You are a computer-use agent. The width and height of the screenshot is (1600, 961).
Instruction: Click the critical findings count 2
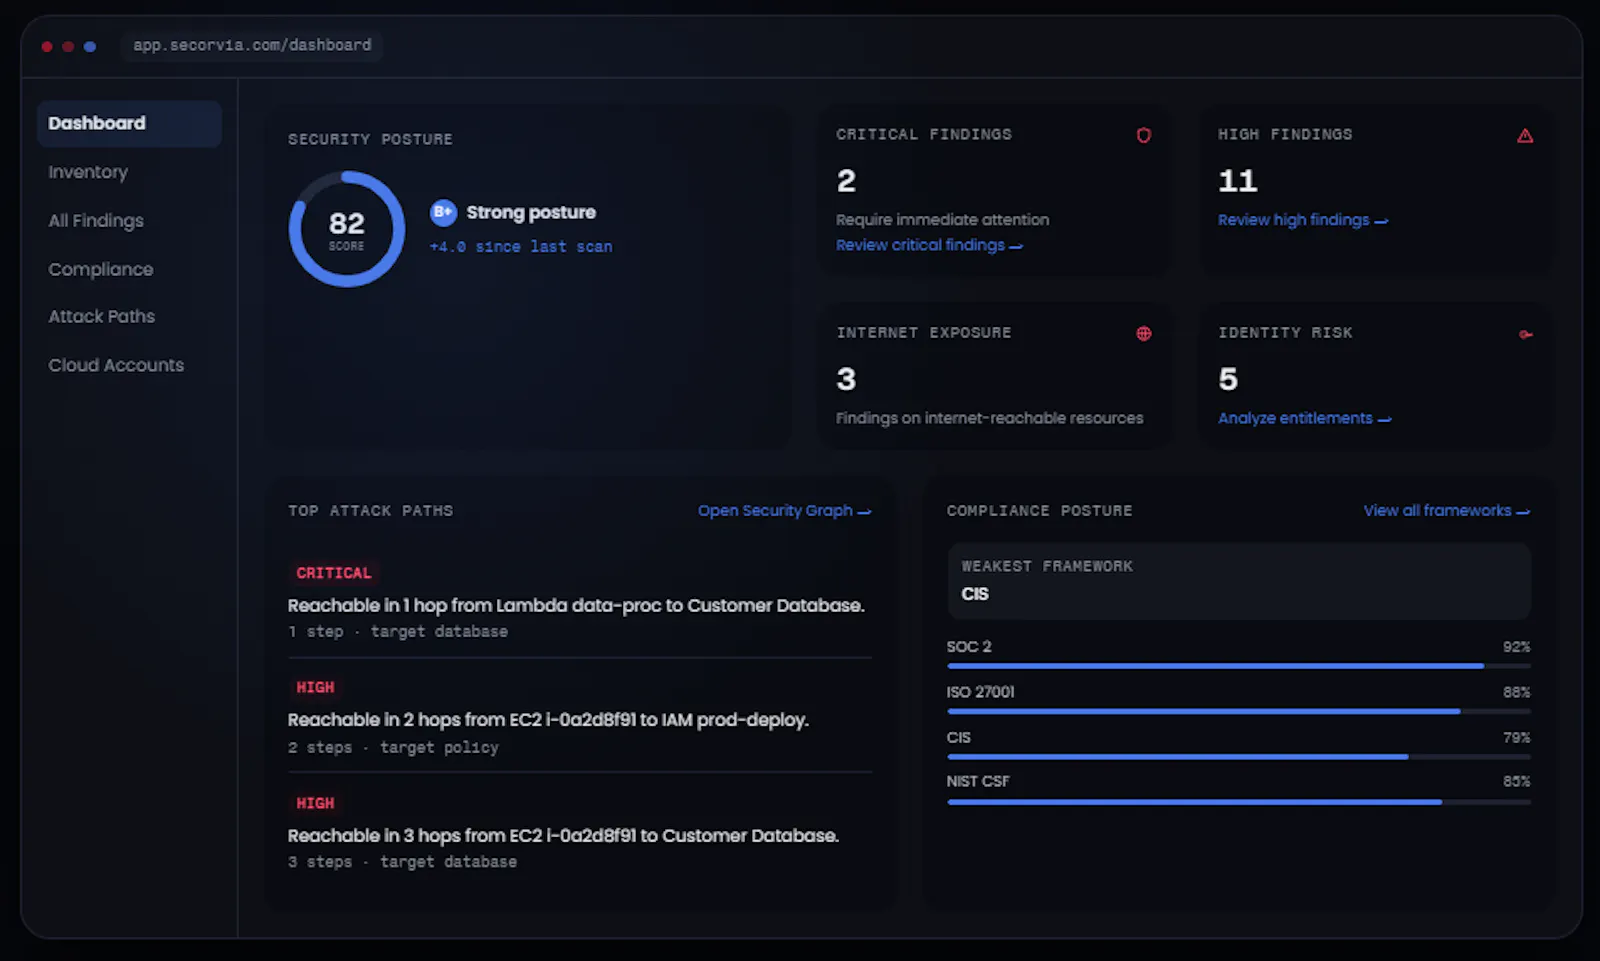pos(846,181)
